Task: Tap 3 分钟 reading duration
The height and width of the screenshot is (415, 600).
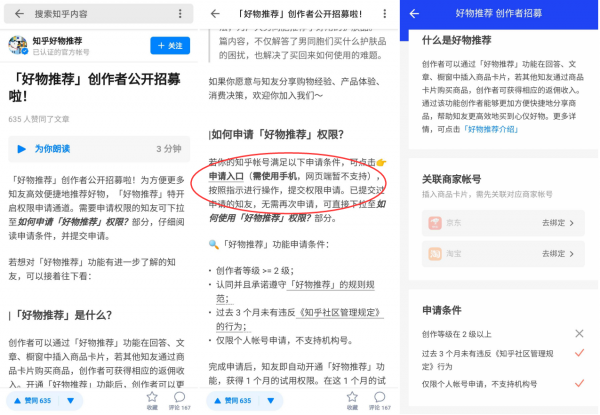Action: coord(169,149)
